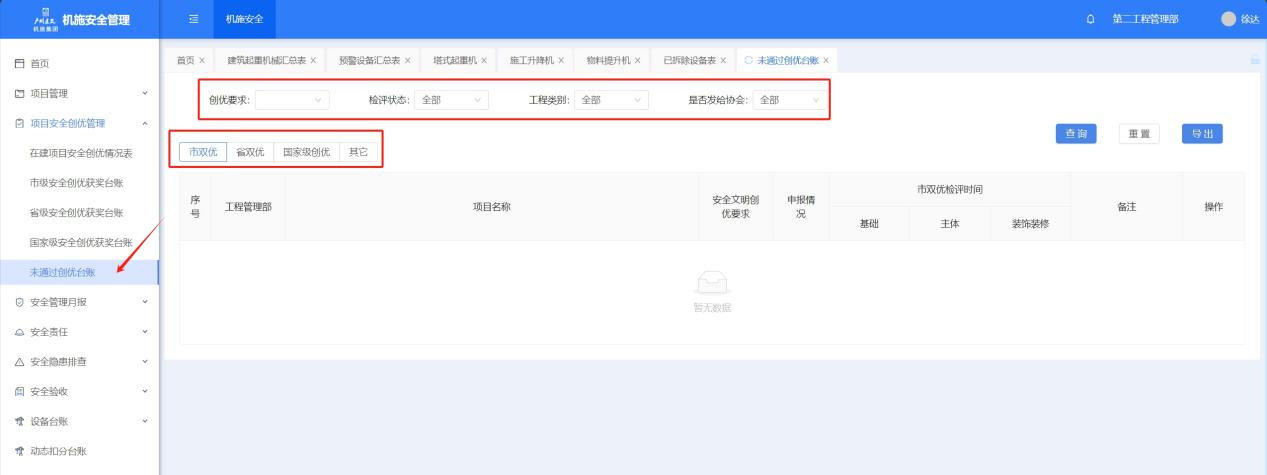Click the 首页 home icon in sidebar
This screenshot has height=475, width=1267.
point(19,64)
